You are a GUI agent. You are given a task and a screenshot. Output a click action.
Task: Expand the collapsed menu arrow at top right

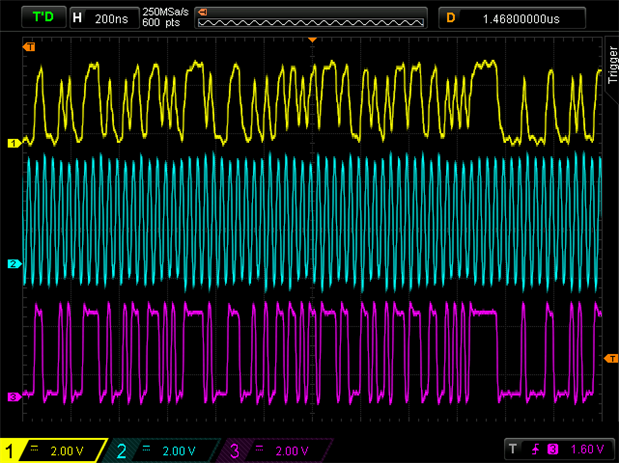click(611, 17)
